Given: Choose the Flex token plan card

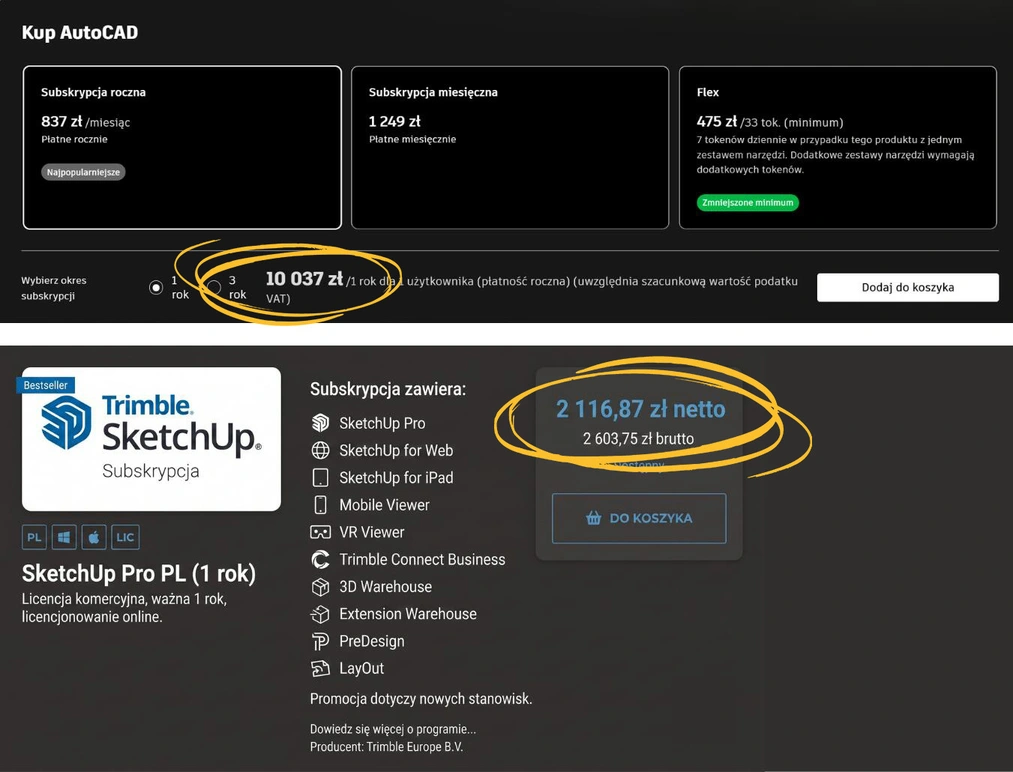Looking at the screenshot, I should pos(838,147).
